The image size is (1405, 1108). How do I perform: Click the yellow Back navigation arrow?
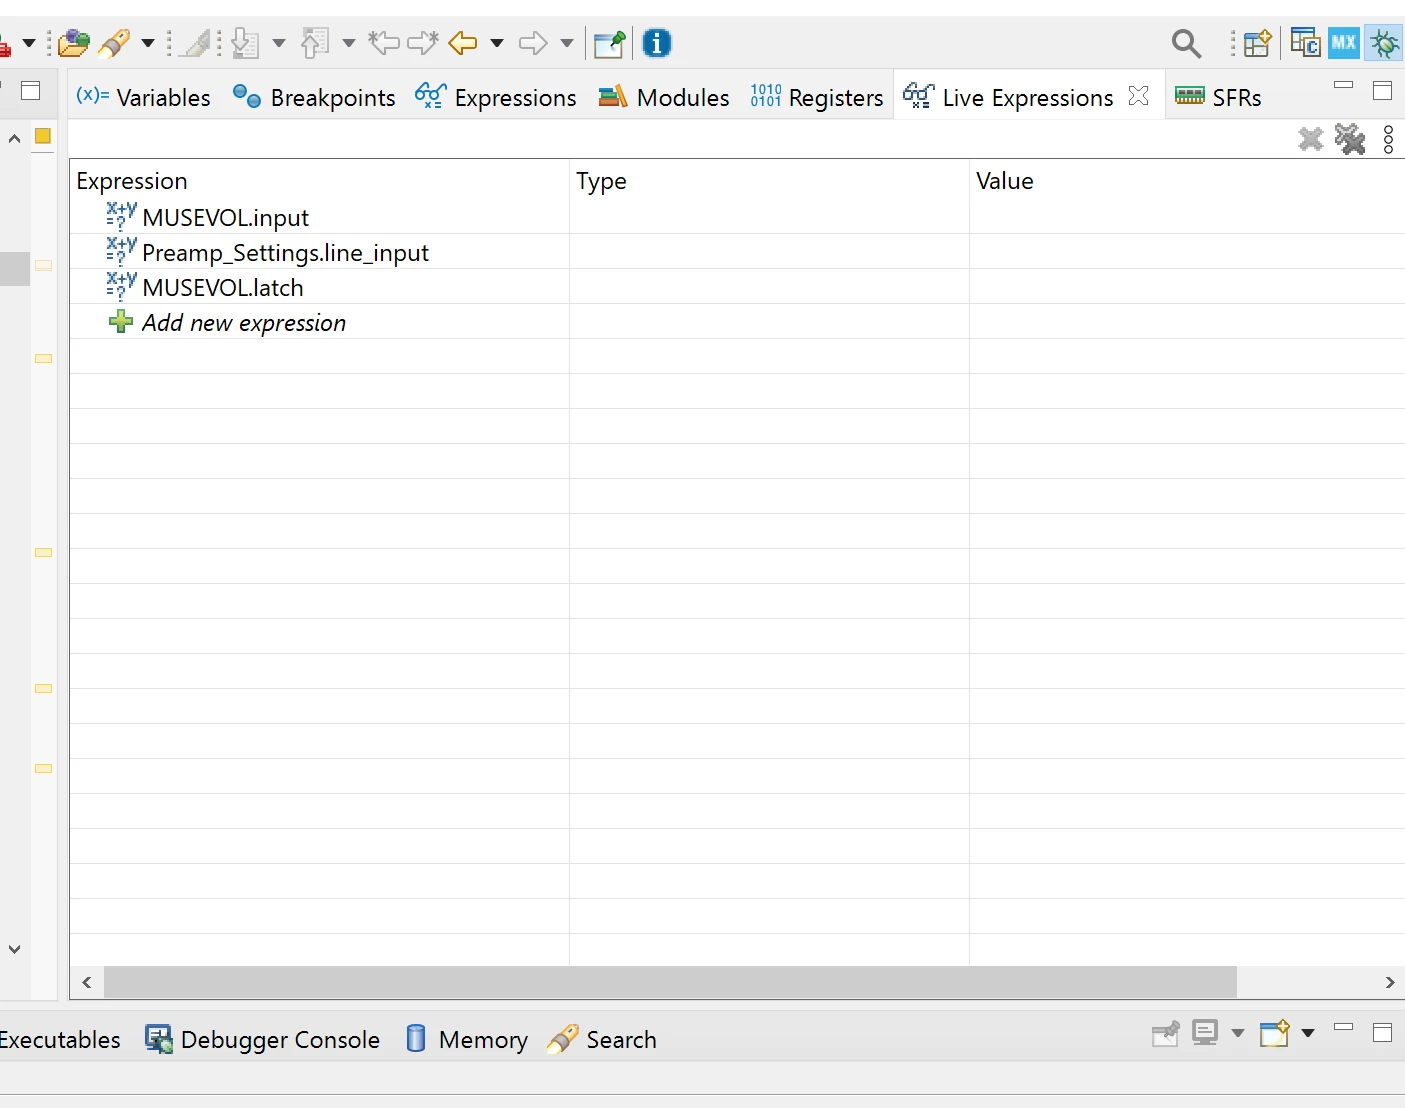(x=463, y=43)
